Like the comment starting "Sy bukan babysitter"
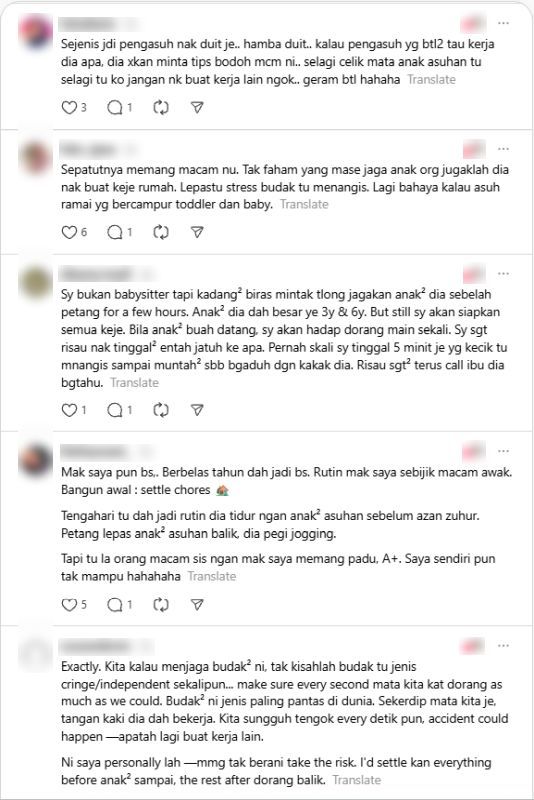 pos(69,410)
